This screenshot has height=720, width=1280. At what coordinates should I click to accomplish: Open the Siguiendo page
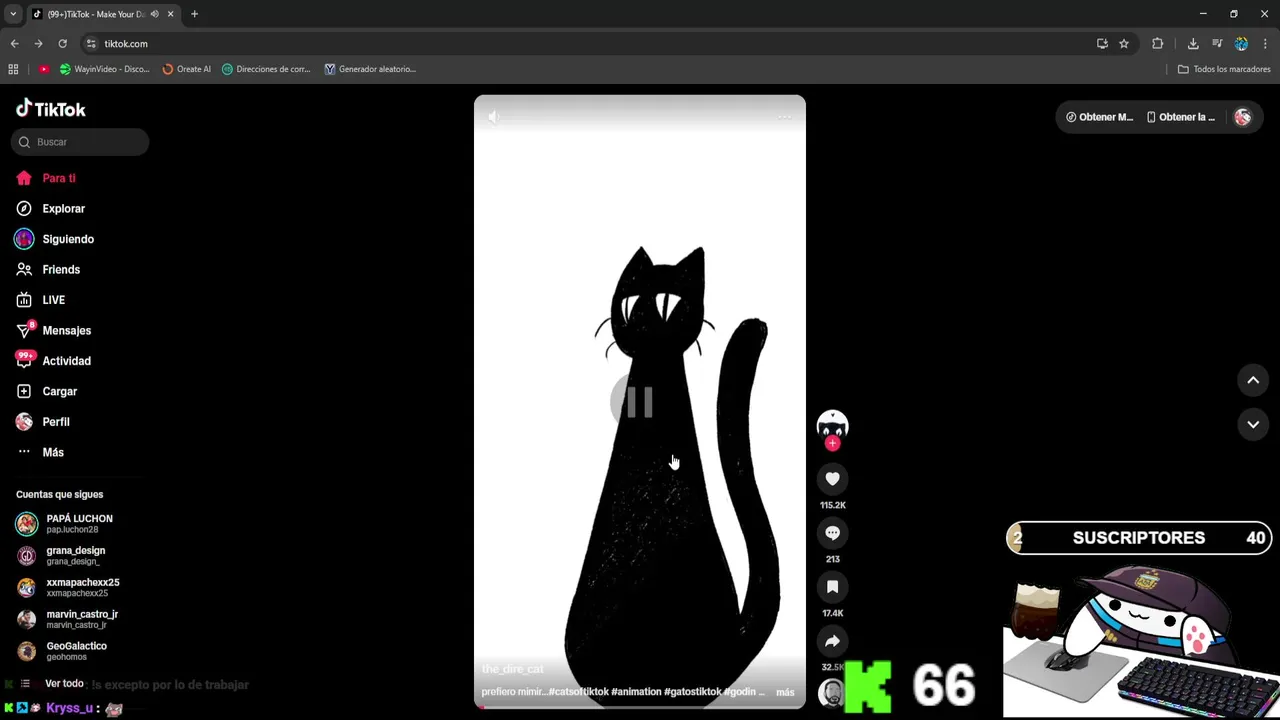[54, 239]
